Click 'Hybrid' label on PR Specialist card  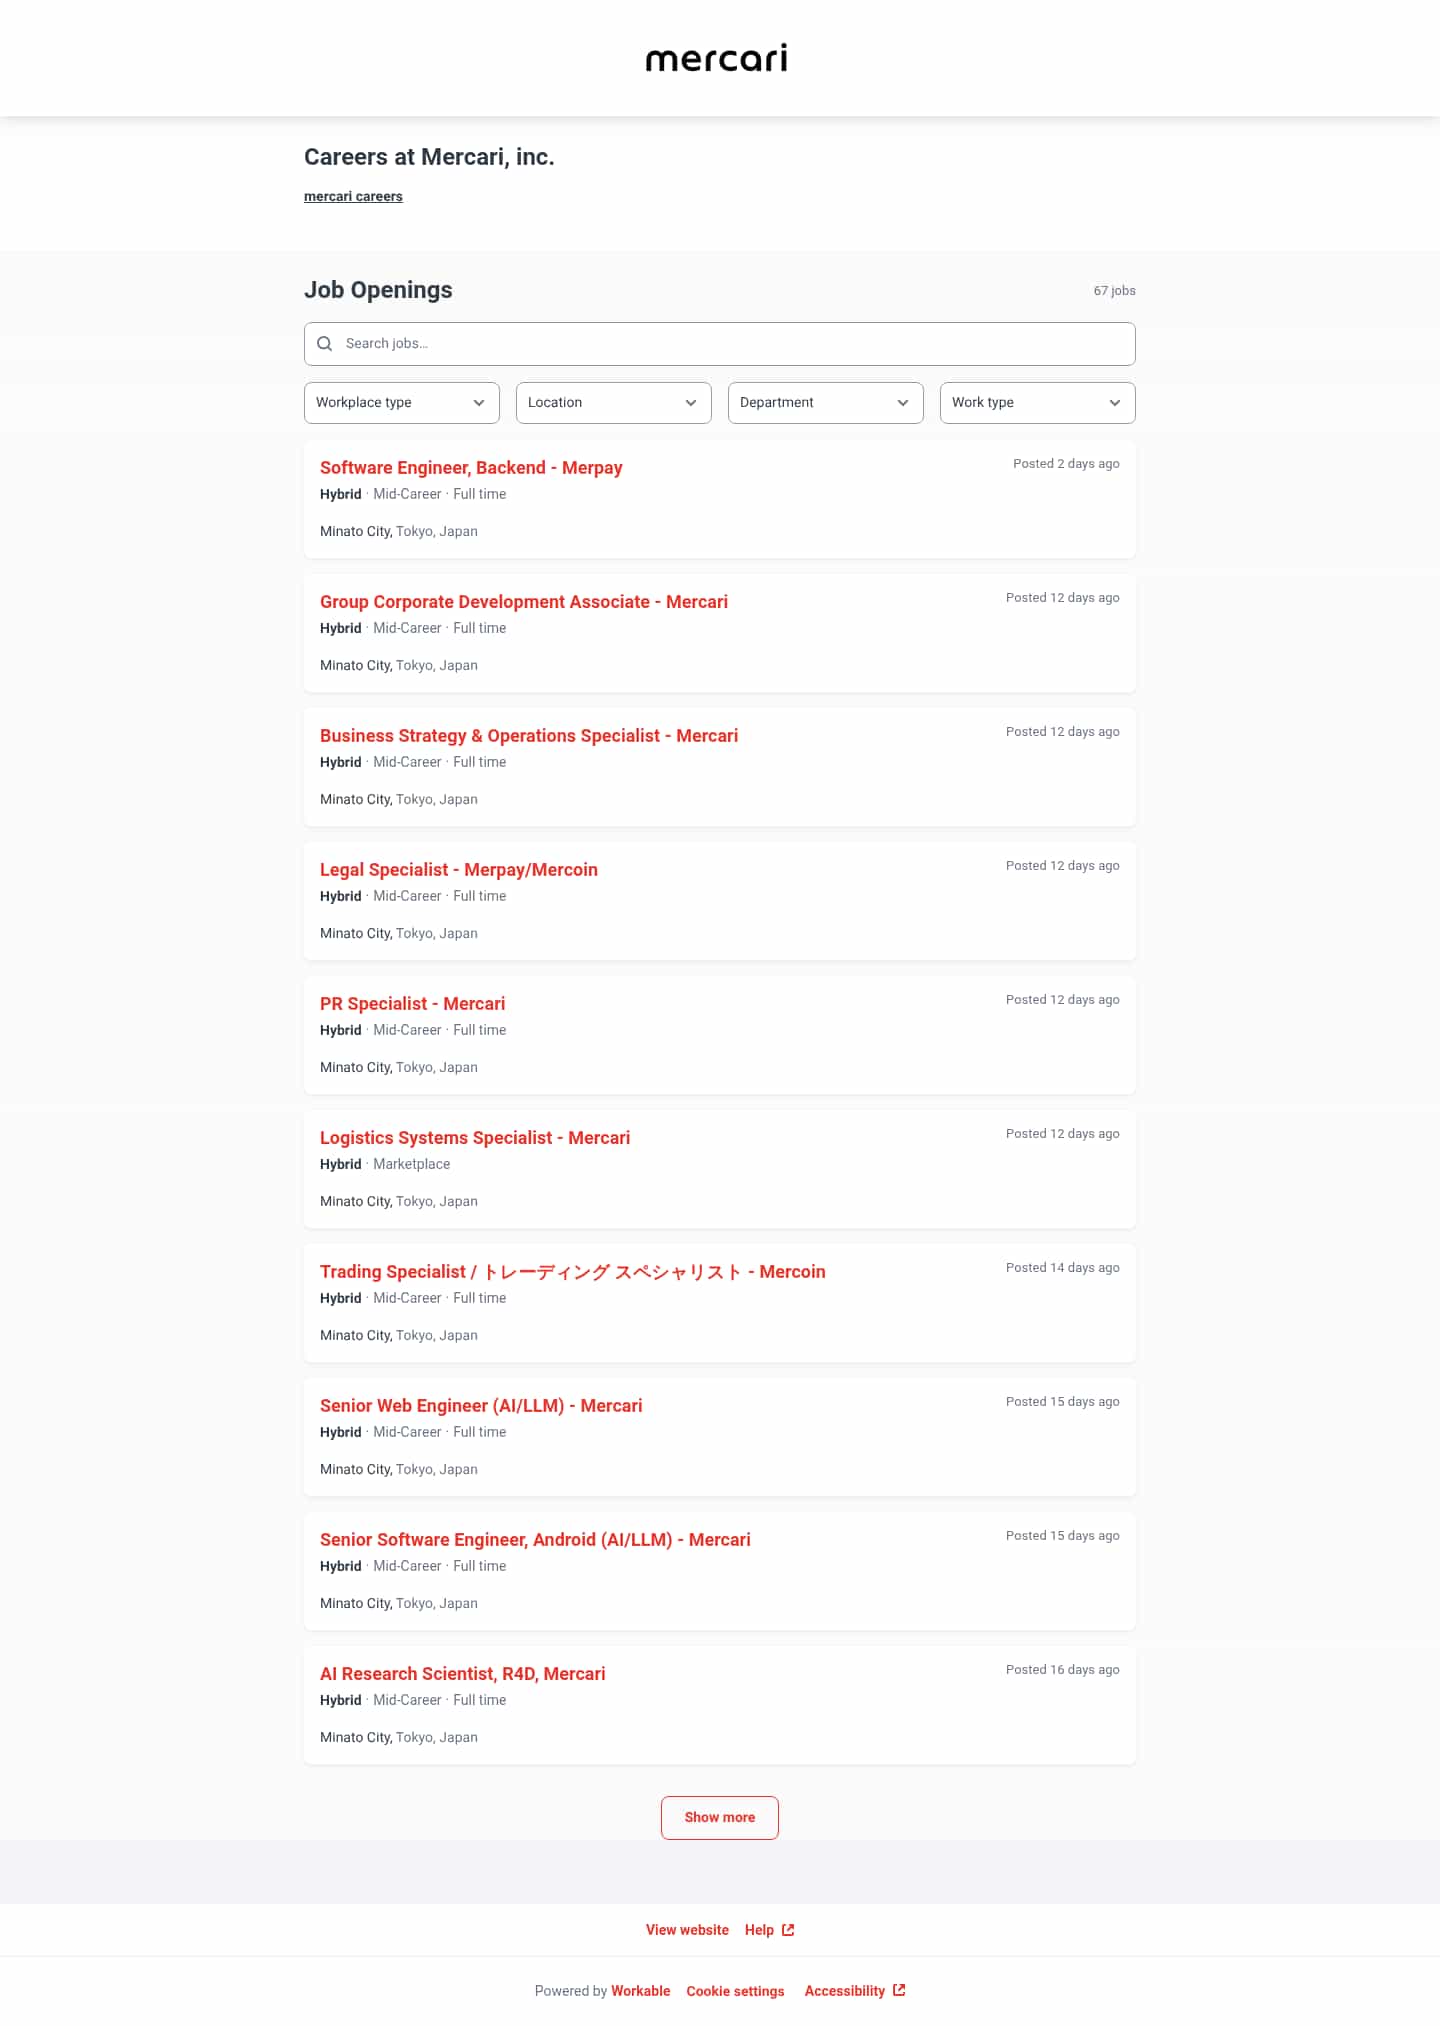[340, 1030]
